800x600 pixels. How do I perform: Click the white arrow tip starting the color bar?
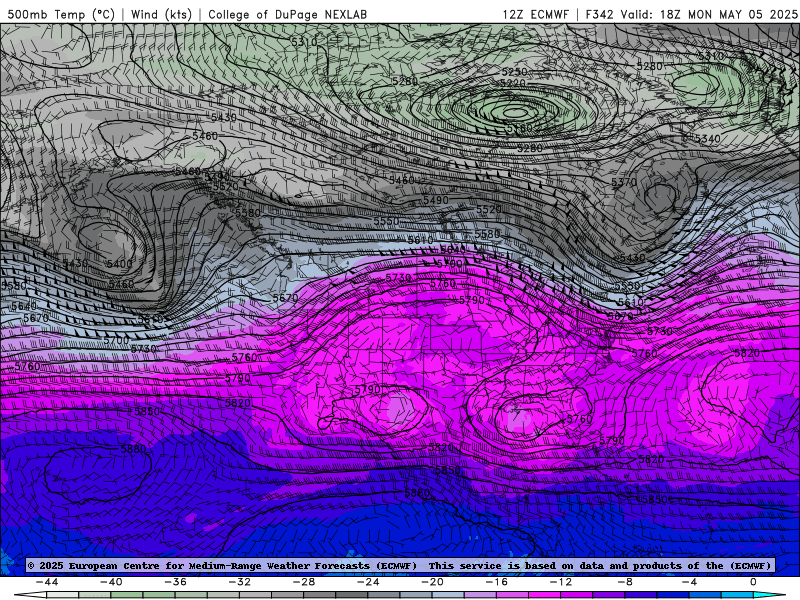[x=30, y=595]
